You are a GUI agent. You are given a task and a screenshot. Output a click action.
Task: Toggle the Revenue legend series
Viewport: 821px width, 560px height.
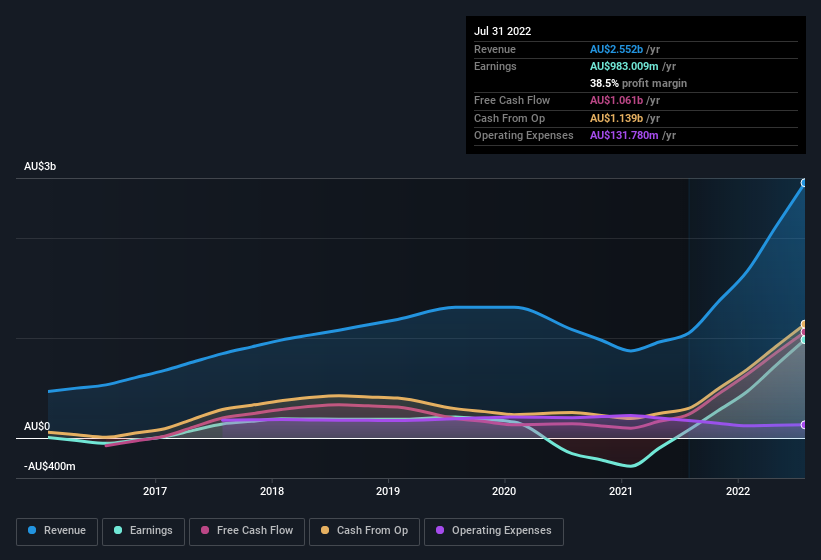(x=58, y=531)
